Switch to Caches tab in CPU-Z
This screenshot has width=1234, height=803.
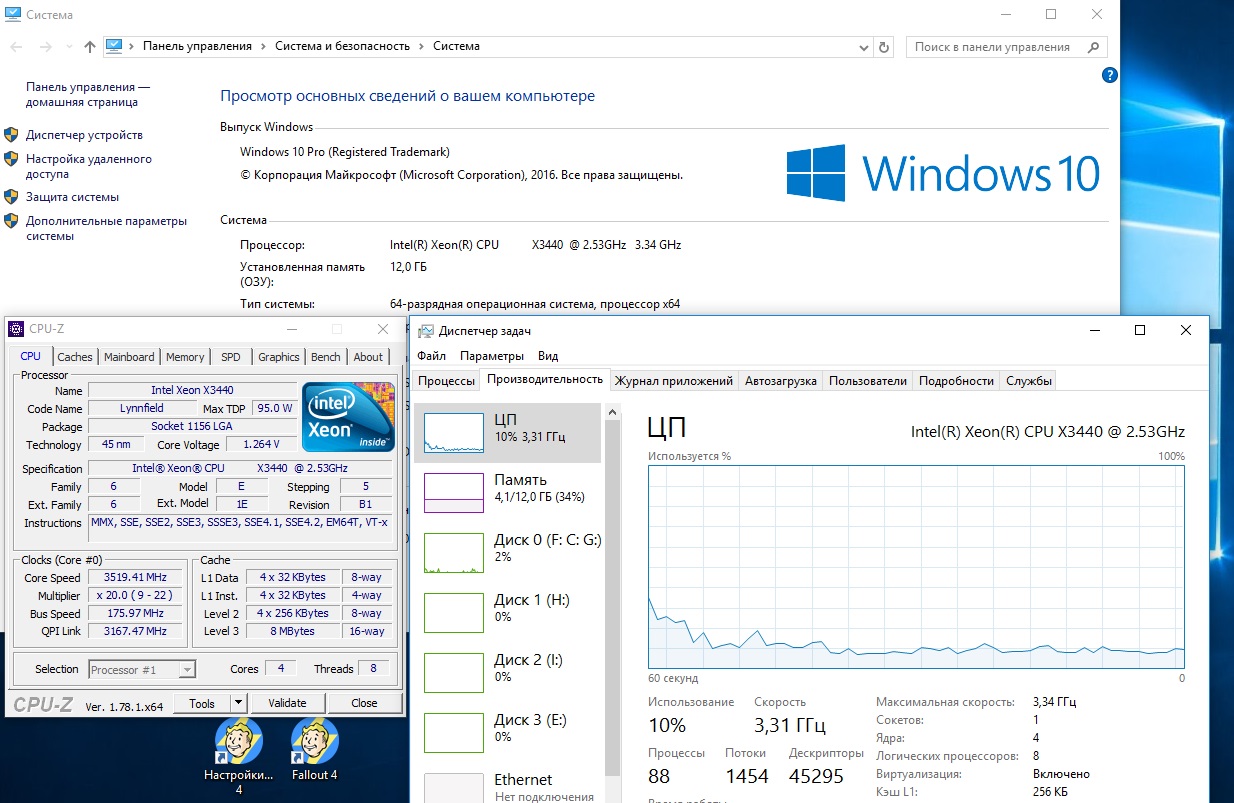[75, 357]
